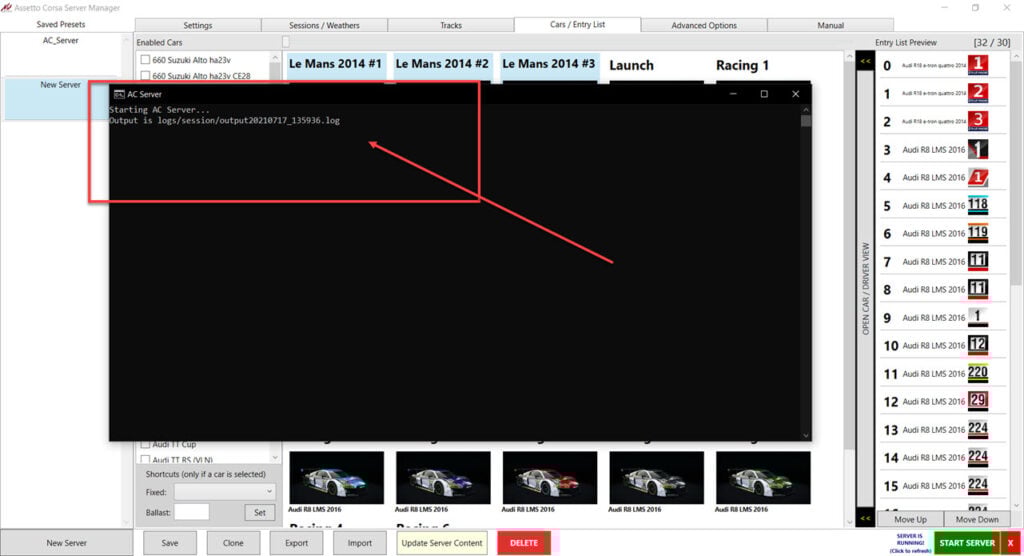Image resolution: width=1024 pixels, height=556 pixels.
Task: Select the Cars / Entry List tab
Action: pos(577,24)
